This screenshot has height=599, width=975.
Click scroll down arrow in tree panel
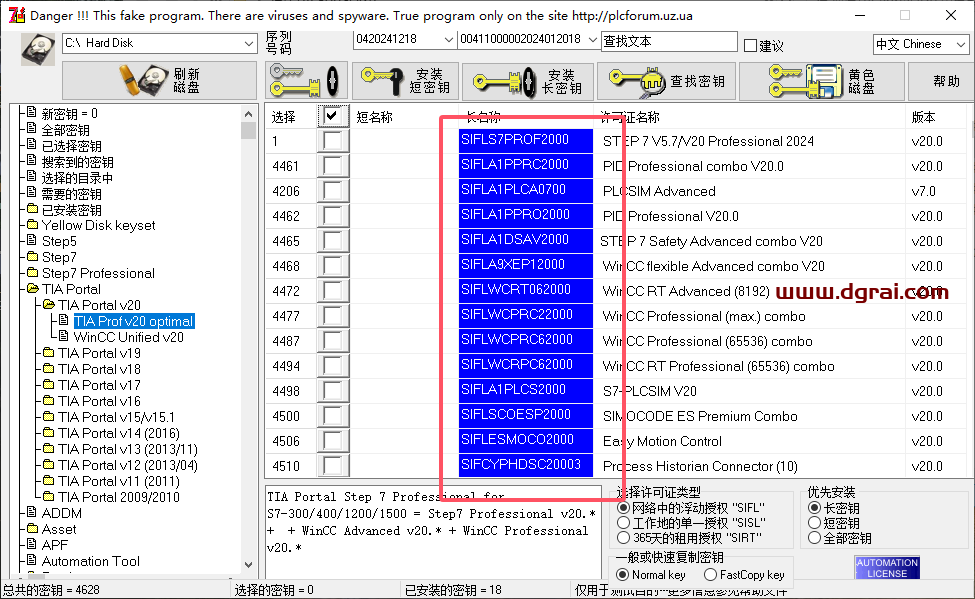(249, 565)
